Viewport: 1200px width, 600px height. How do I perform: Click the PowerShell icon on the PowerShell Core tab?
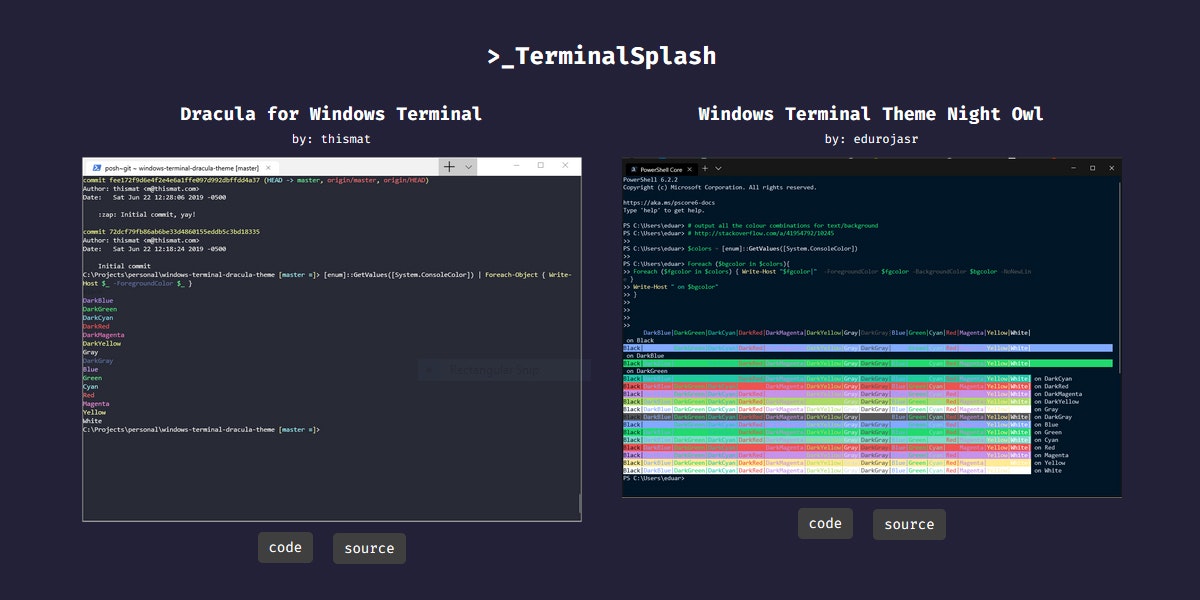635,170
